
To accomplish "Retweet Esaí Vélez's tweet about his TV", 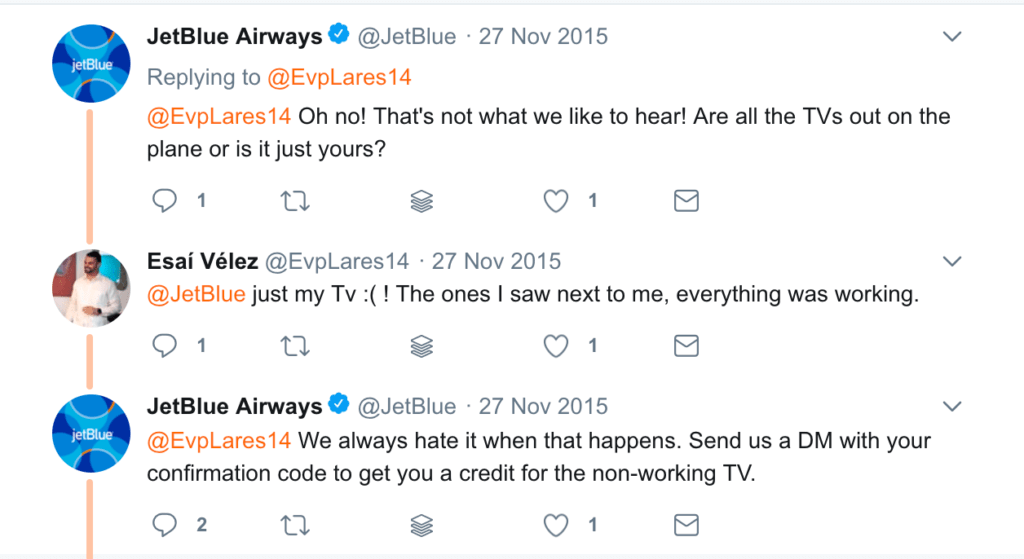I will pyautogui.click(x=295, y=346).
